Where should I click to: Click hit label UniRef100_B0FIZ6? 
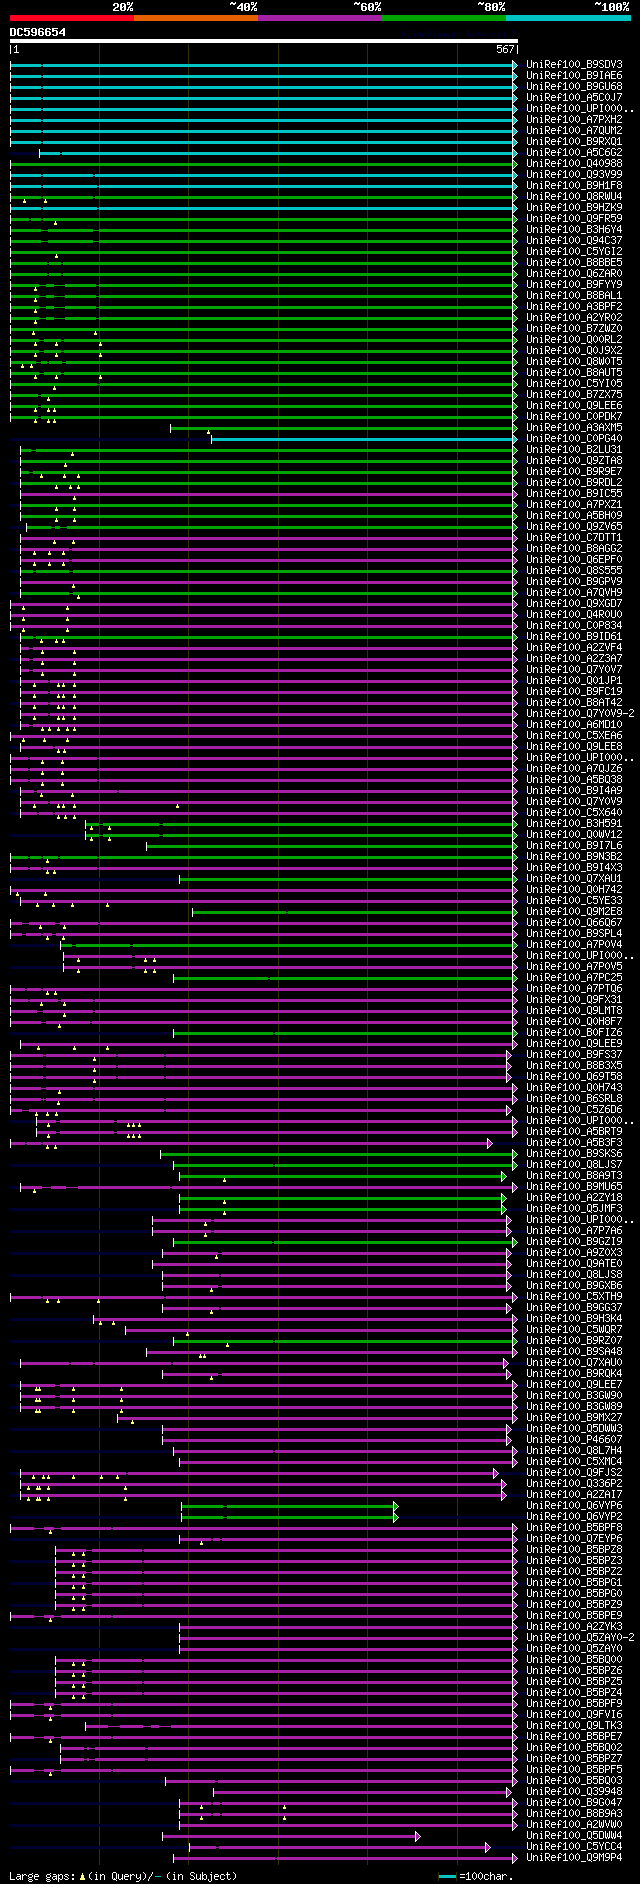click(x=574, y=1033)
